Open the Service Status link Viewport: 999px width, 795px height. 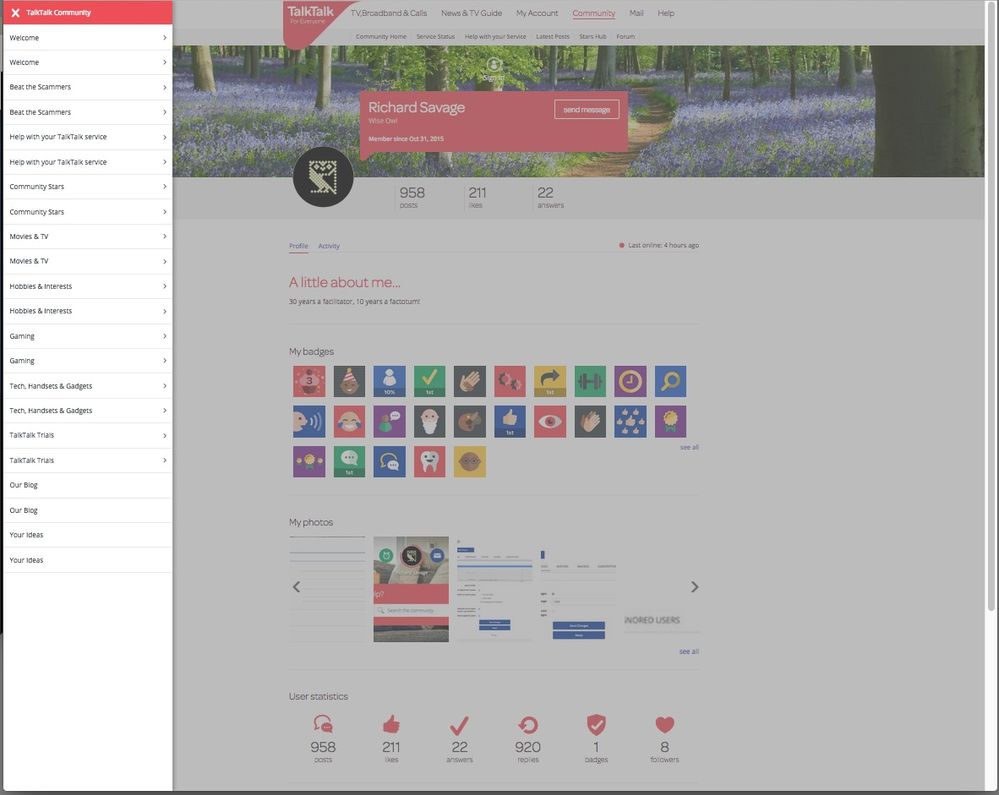tap(435, 37)
